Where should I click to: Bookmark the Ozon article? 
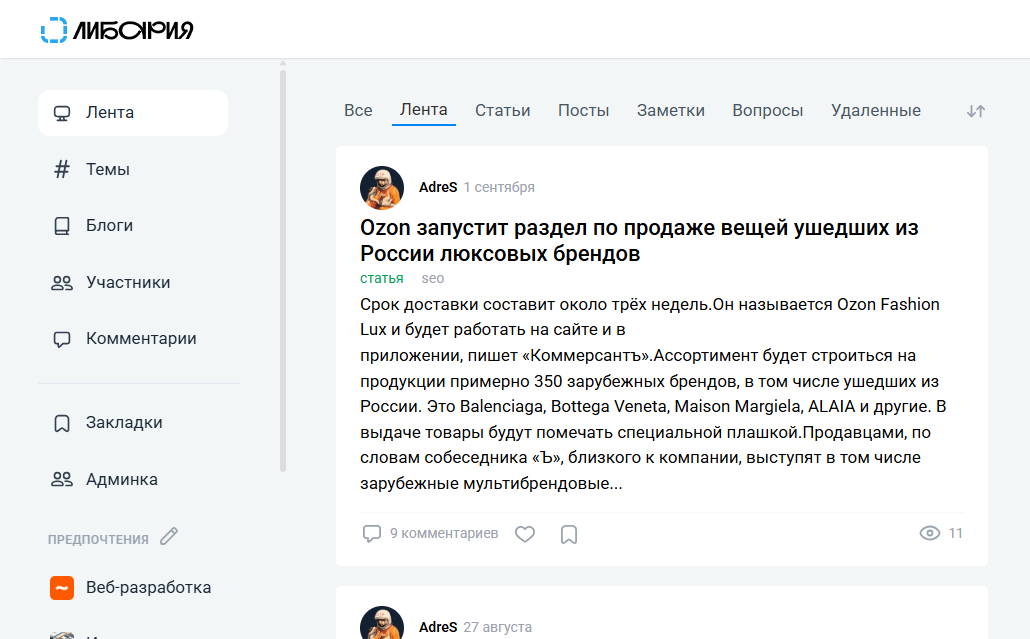click(569, 534)
